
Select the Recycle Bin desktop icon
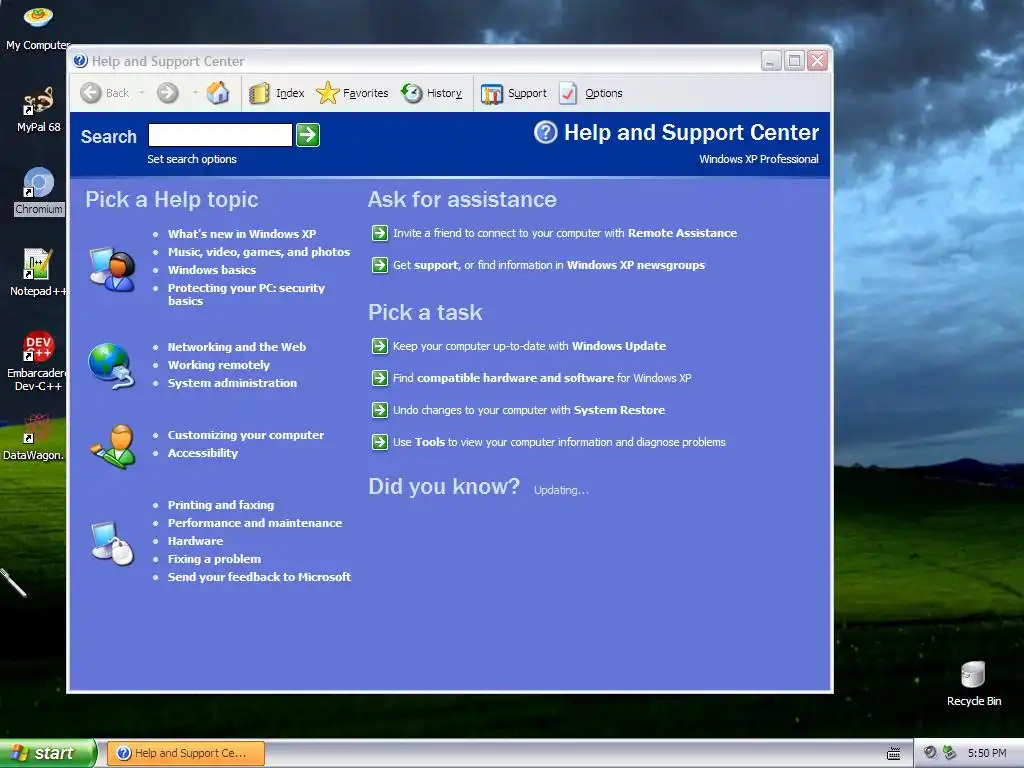point(974,684)
